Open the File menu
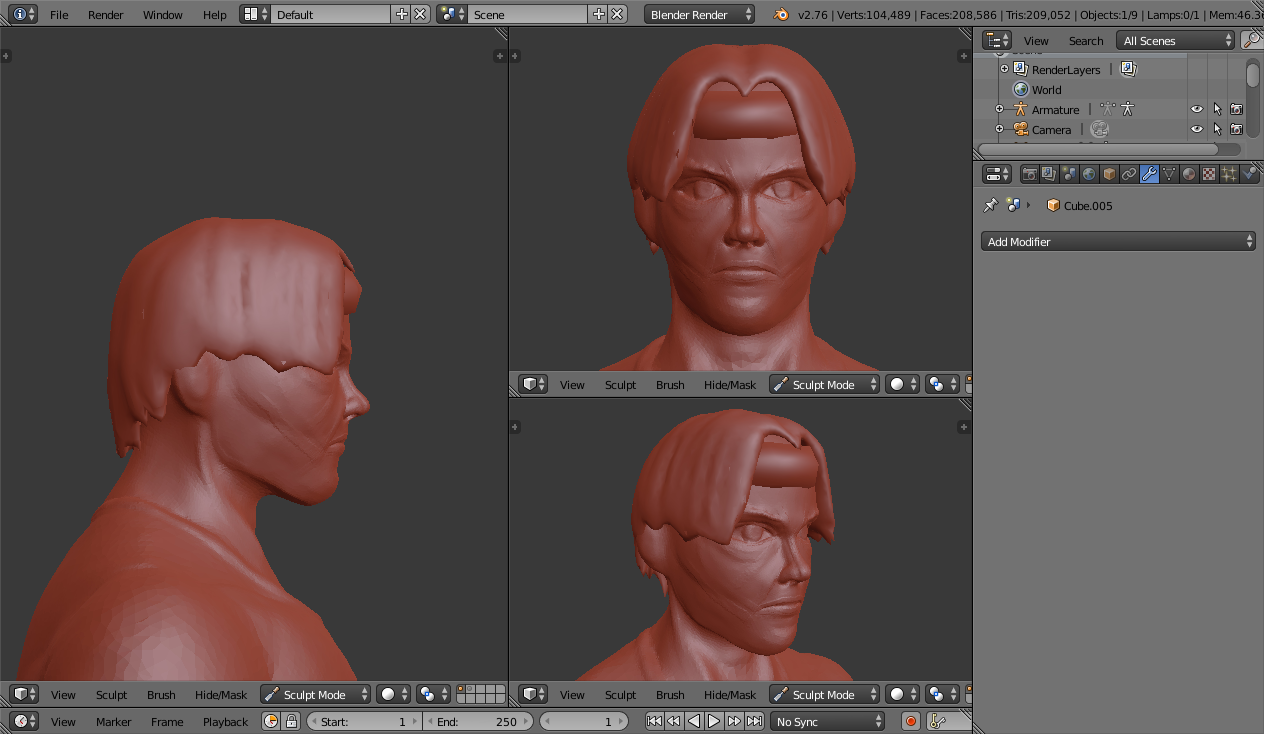Image resolution: width=1264 pixels, height=734 pixels. pyautogui.click(x=59, y=14)
